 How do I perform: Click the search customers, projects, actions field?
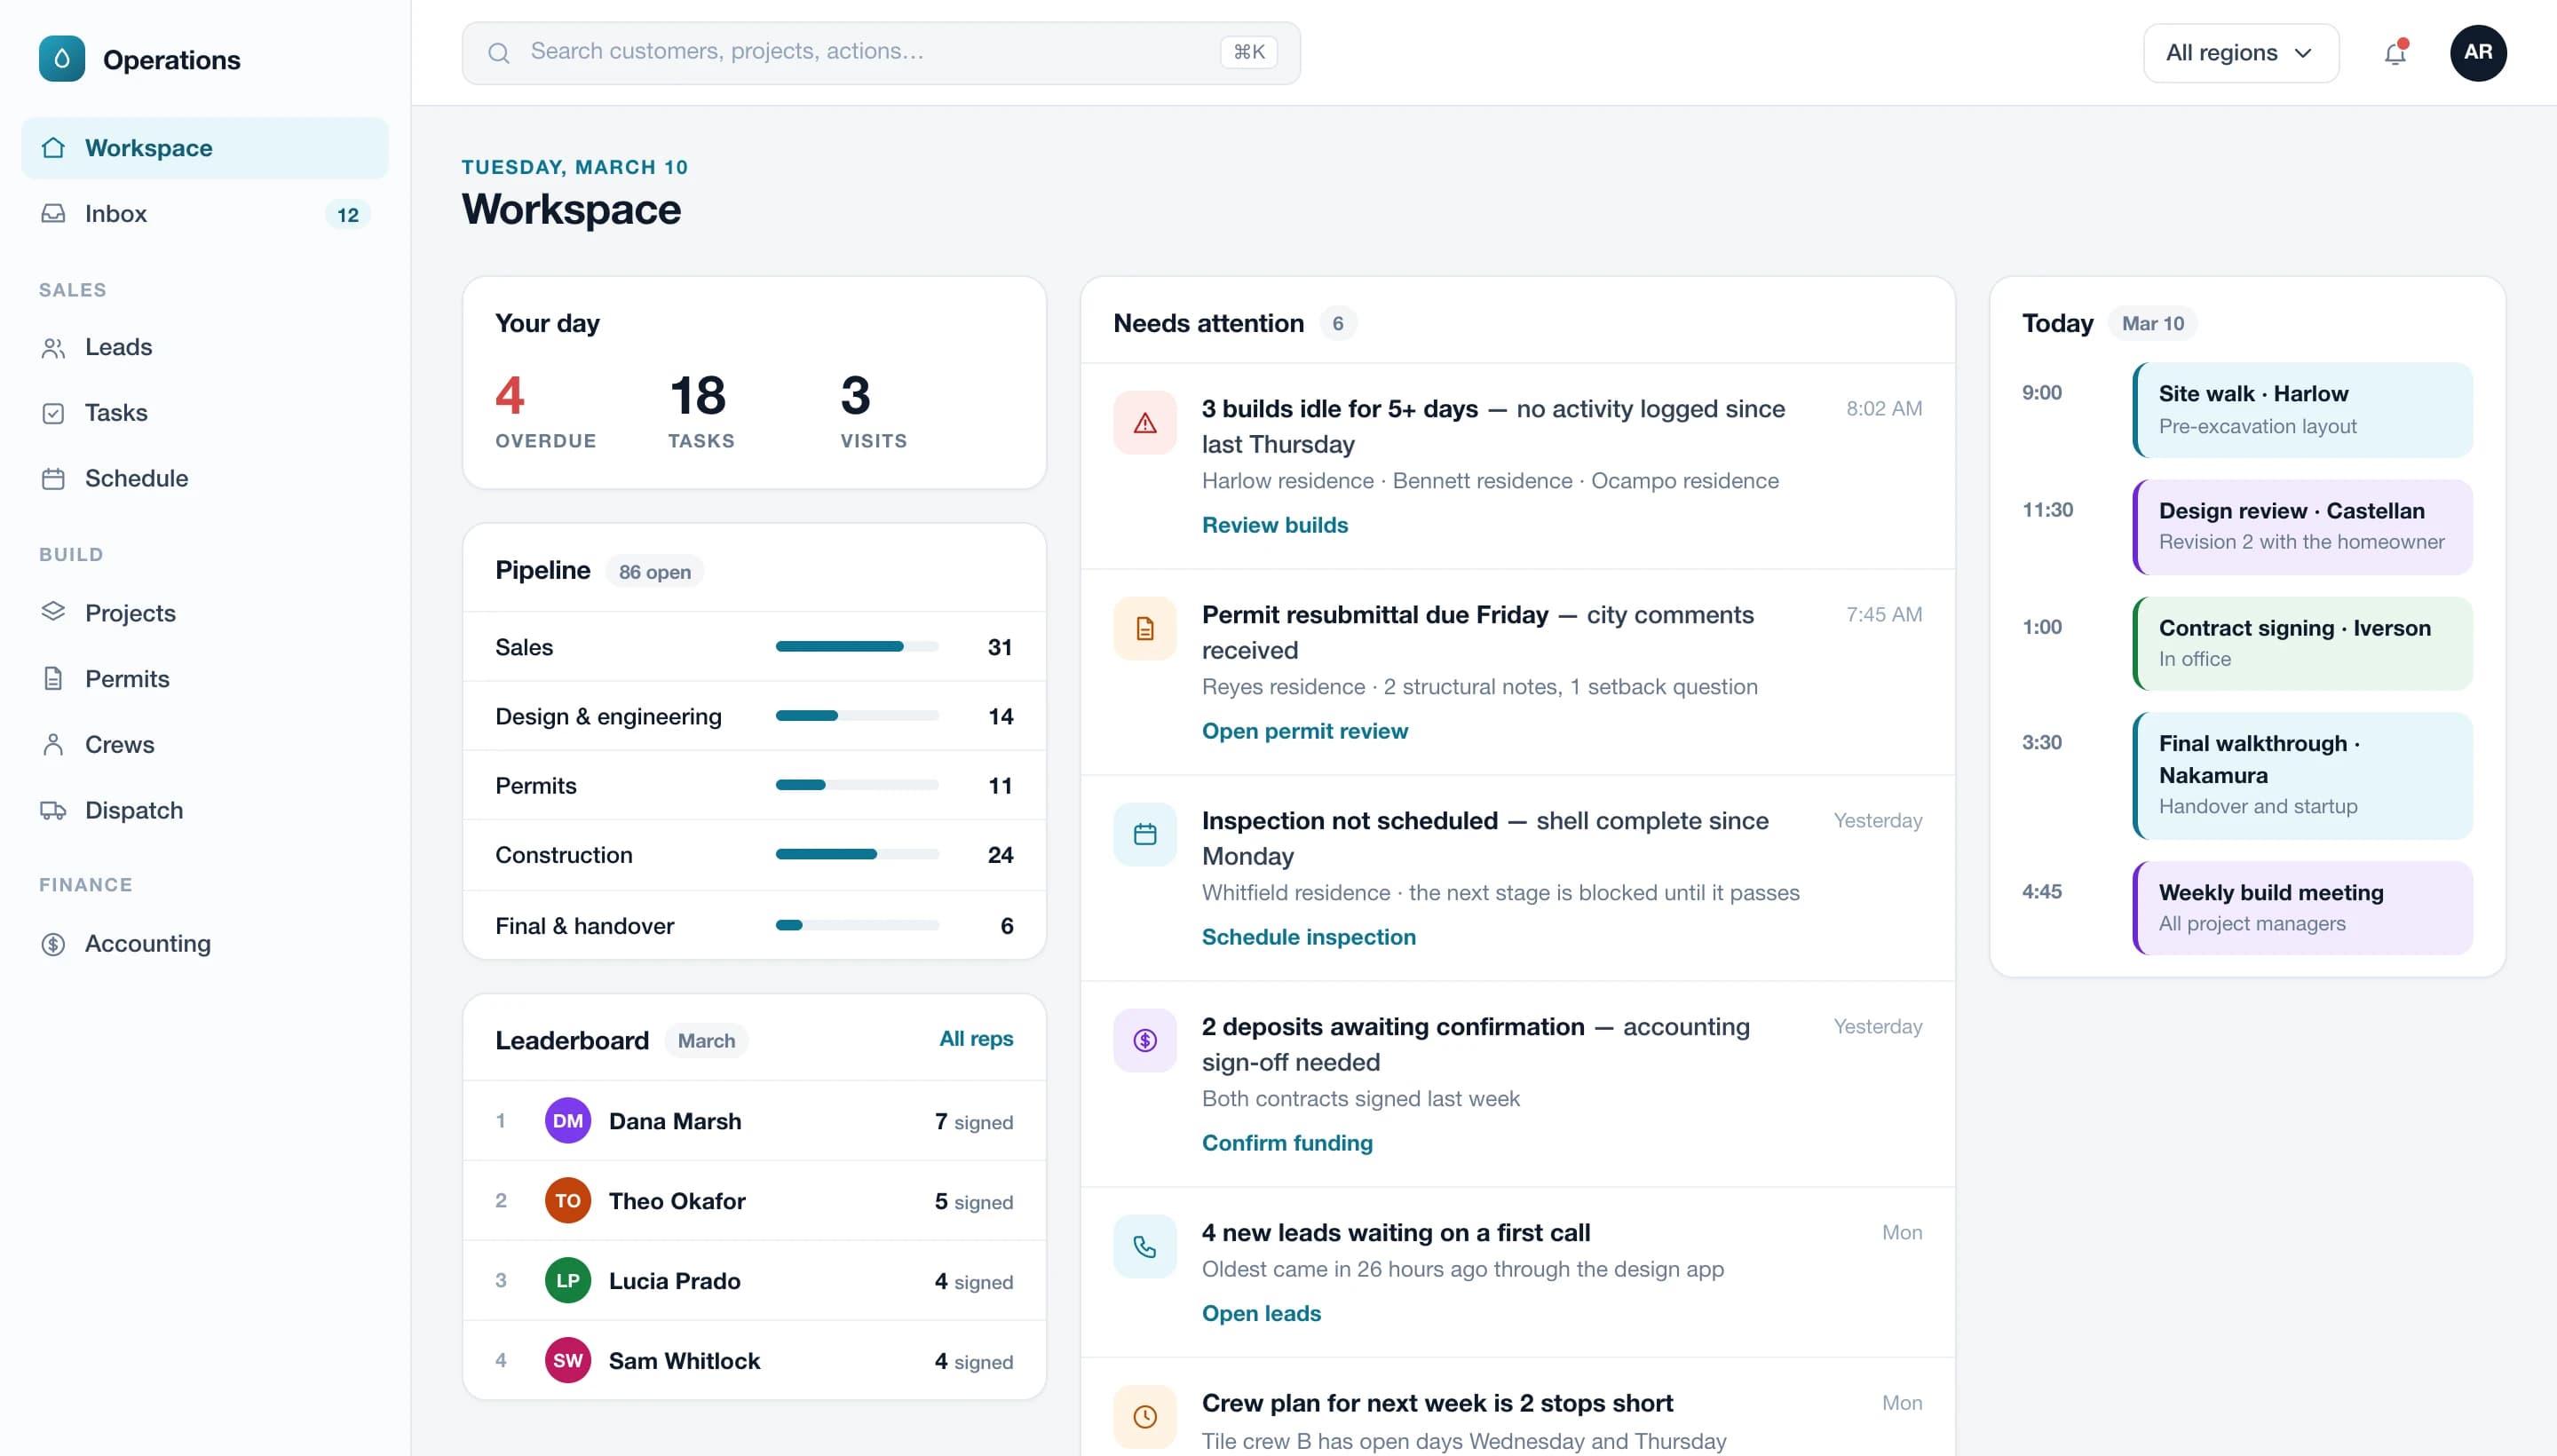(x=881, y=53)
